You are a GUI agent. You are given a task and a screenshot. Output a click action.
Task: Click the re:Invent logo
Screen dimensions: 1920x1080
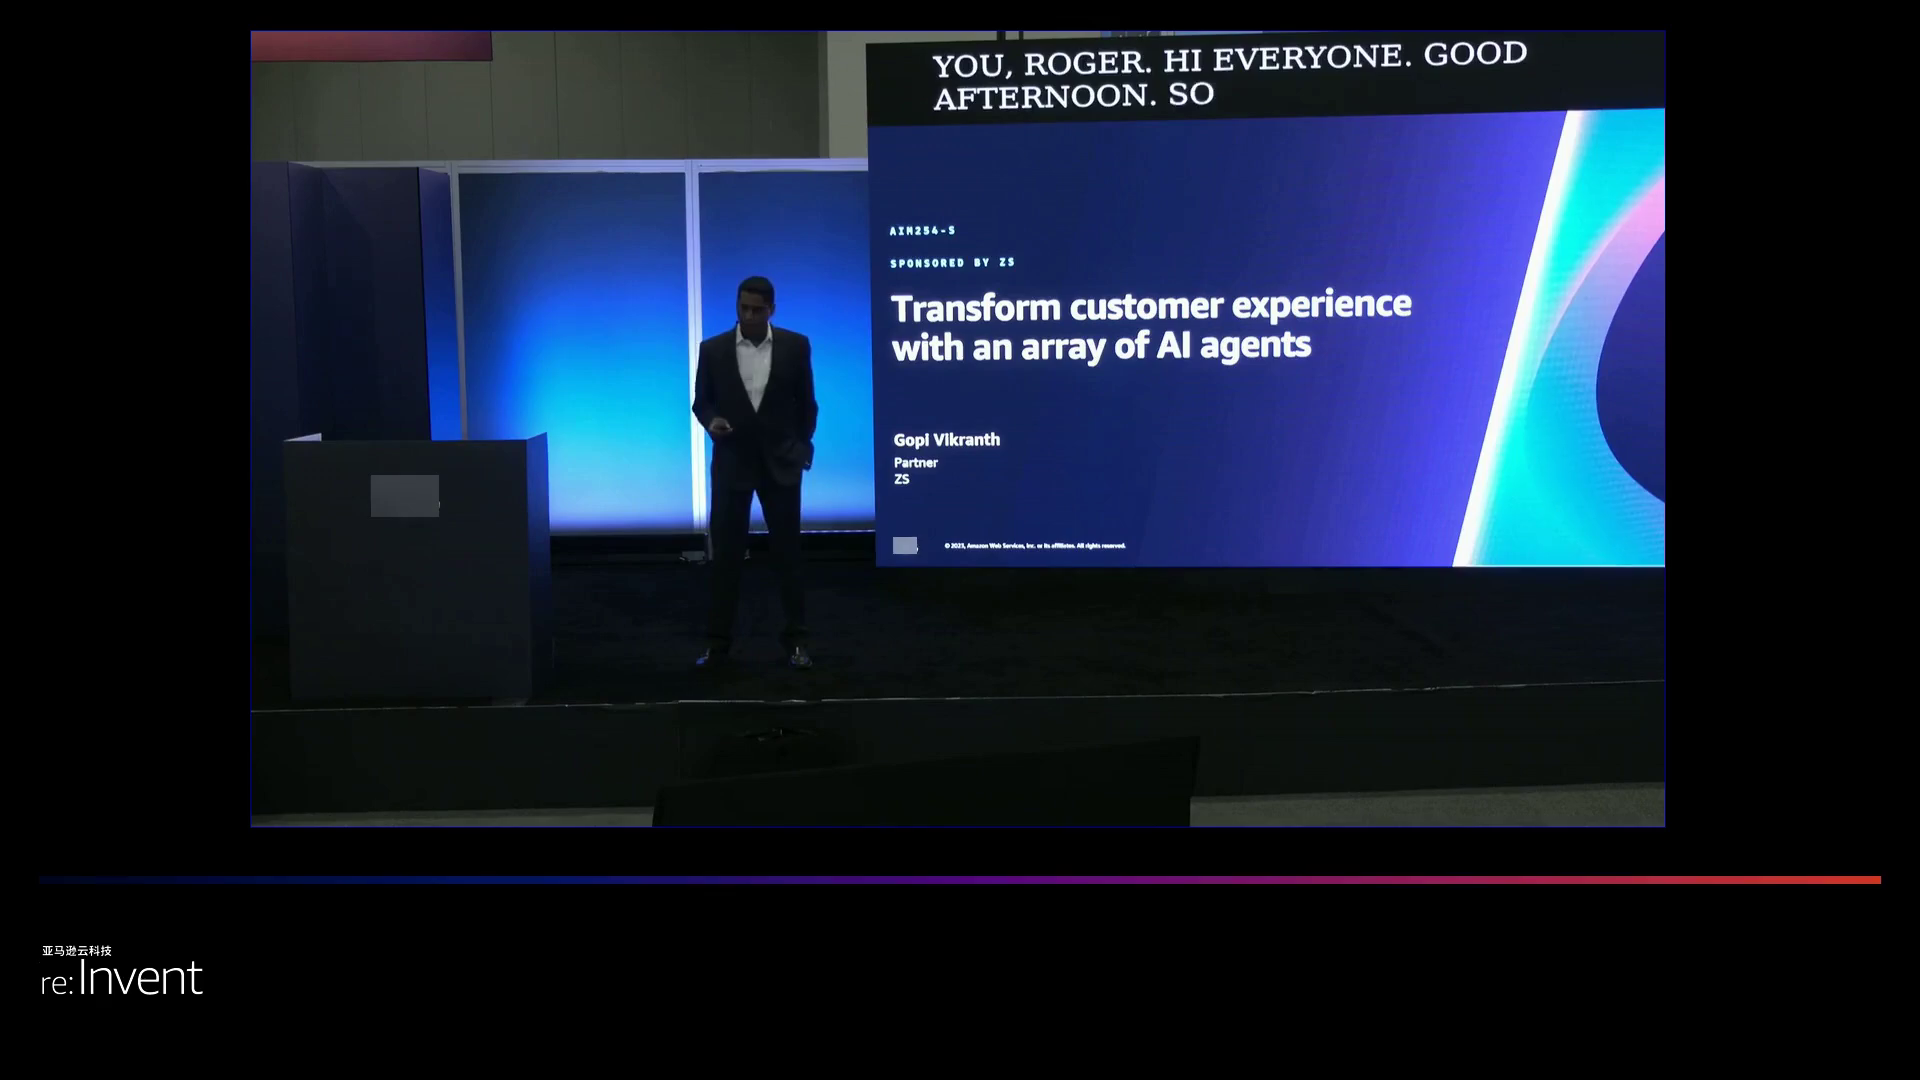point(122,979)
